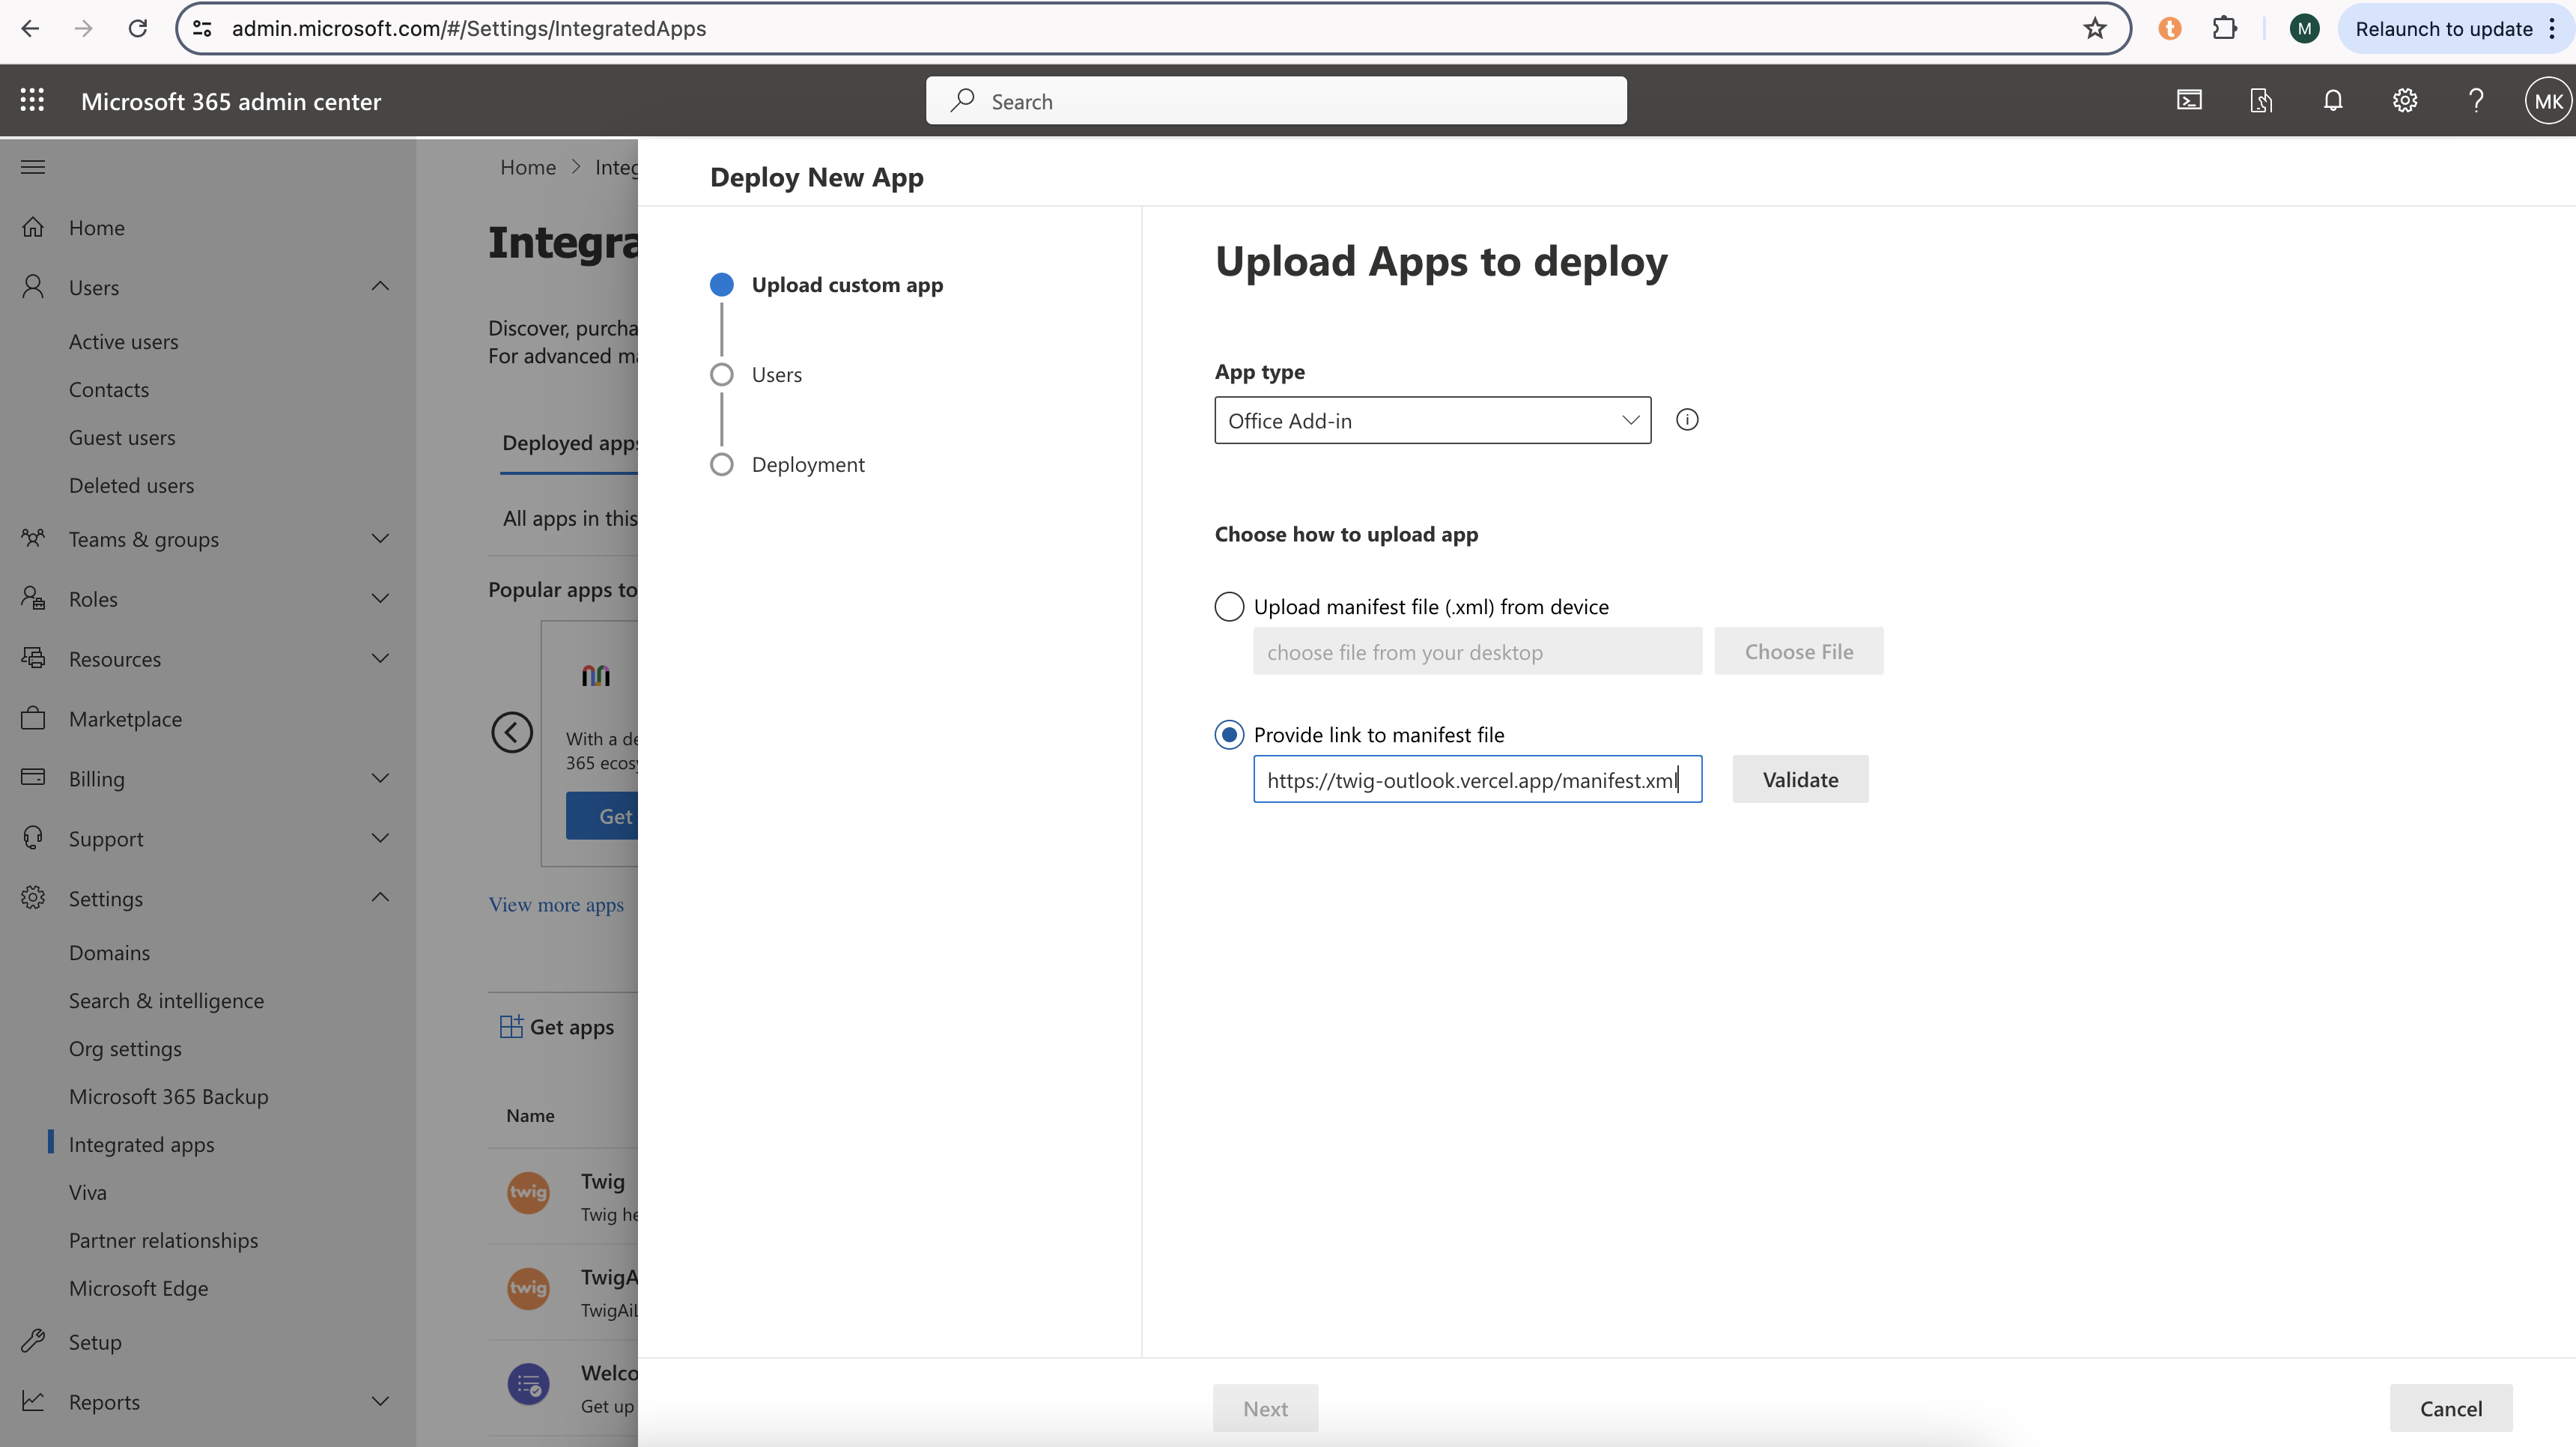The image size is (2576, 1447).
Task: Click the notifications bell icon
Action: tap(2333, 100)
